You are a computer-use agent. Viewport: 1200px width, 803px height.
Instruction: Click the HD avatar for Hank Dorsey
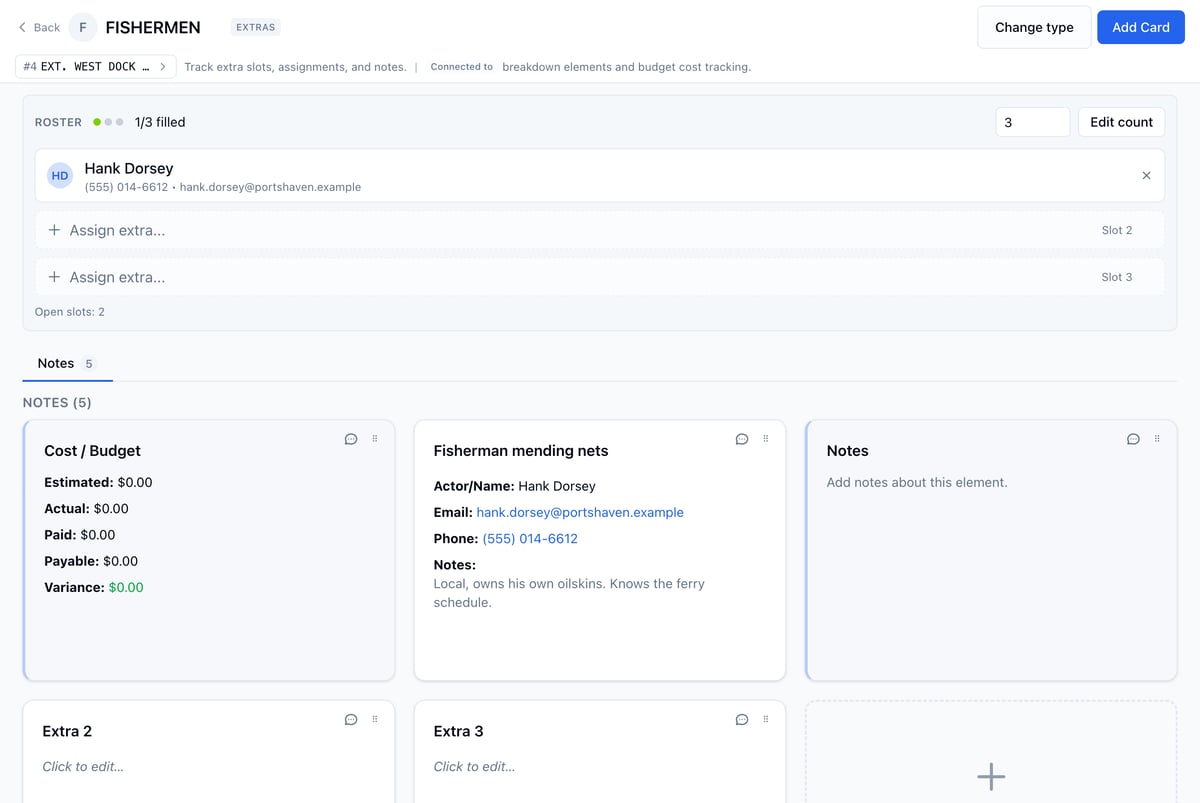point(60,176)
